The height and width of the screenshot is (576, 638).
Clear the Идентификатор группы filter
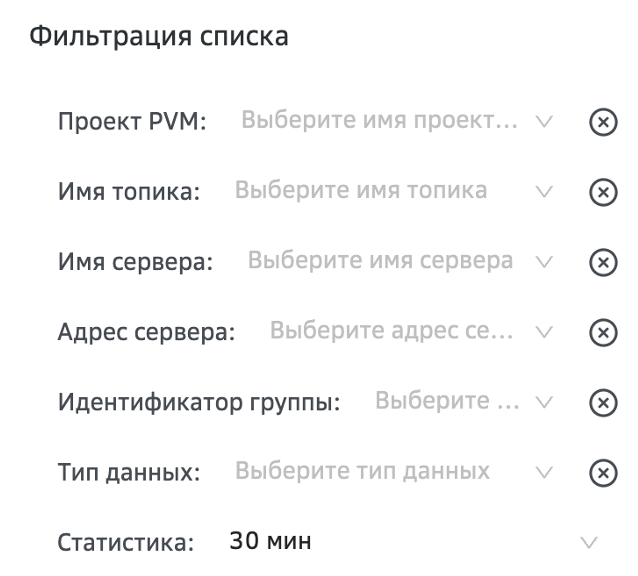[x=599, y=402]
